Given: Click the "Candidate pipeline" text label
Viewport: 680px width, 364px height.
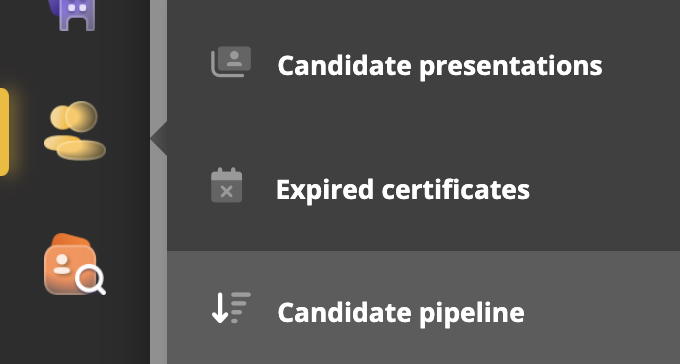Looking at the screenshot, I should coord(401,313).
